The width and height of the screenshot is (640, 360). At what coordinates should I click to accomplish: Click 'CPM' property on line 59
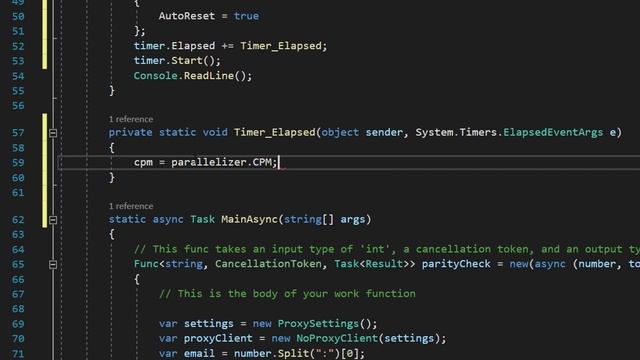point(262,162)
